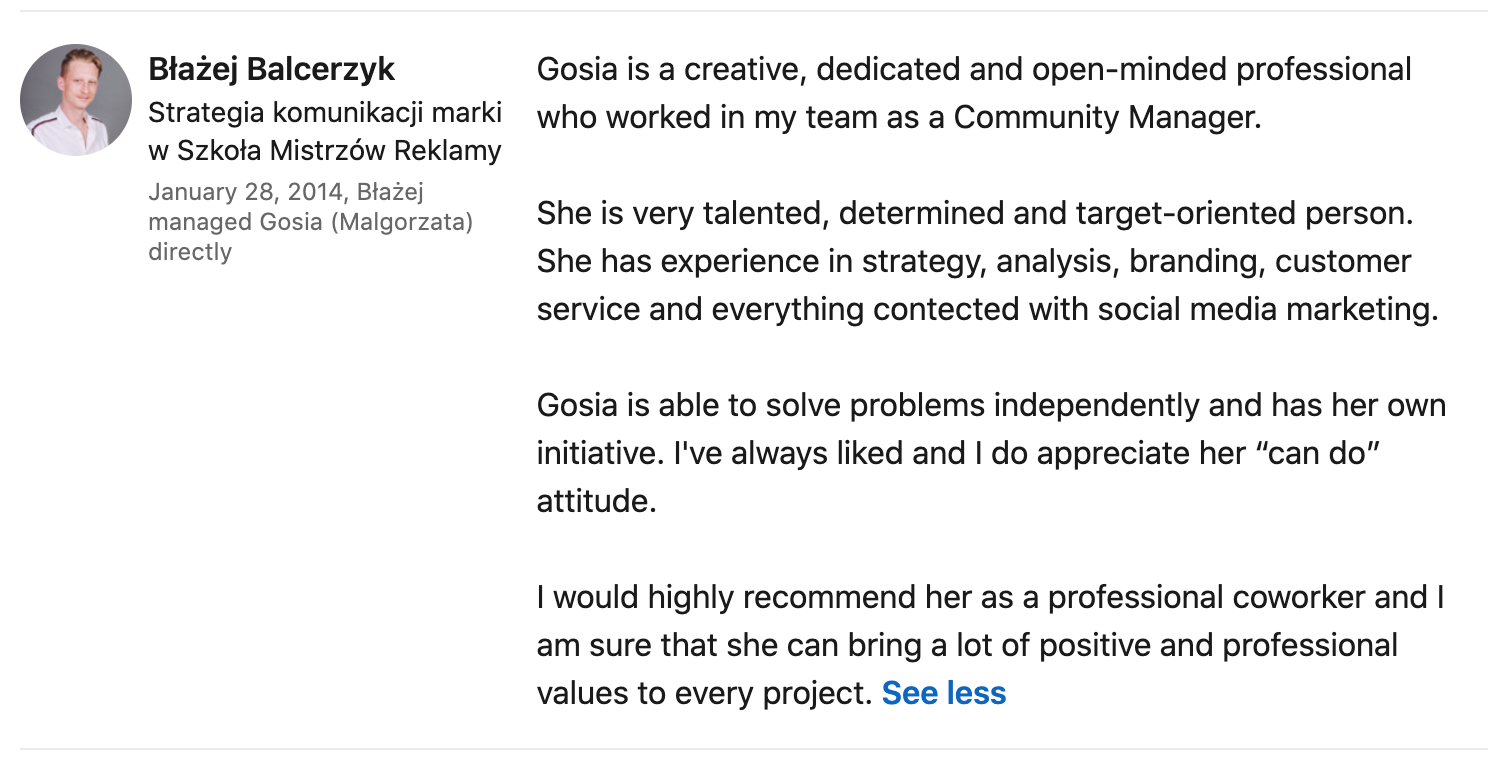This screenshot has width=1506, height=764.
Task: Click Błażej Balcerzyk's profile photo
Action: click(x=76, y=100)
